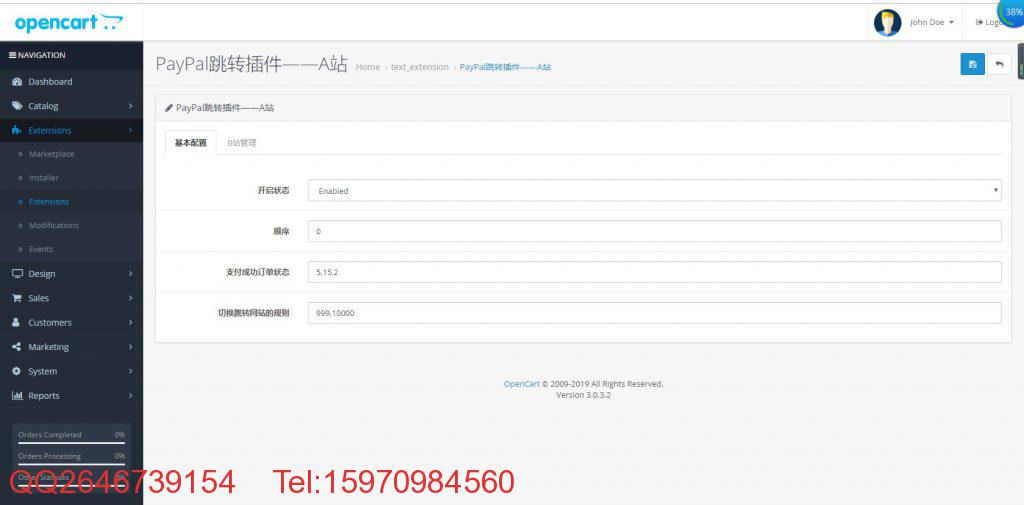Click the NAVIGATION hamburger icon

pos(12,56)
